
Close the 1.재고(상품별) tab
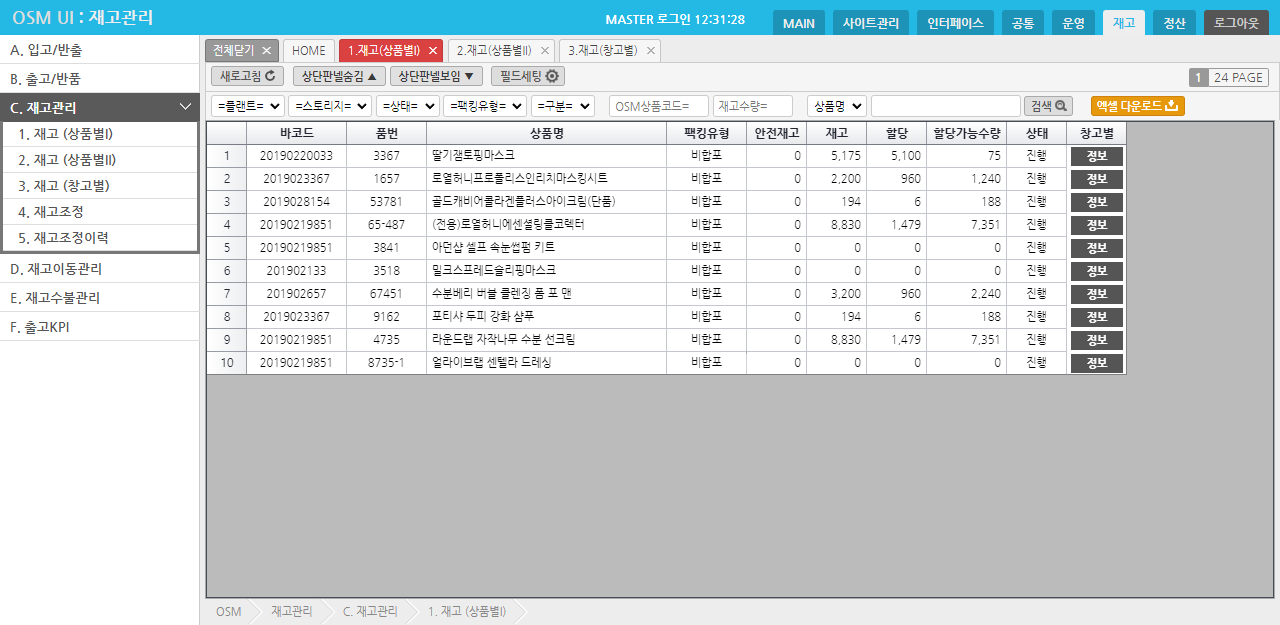point(433,51)
